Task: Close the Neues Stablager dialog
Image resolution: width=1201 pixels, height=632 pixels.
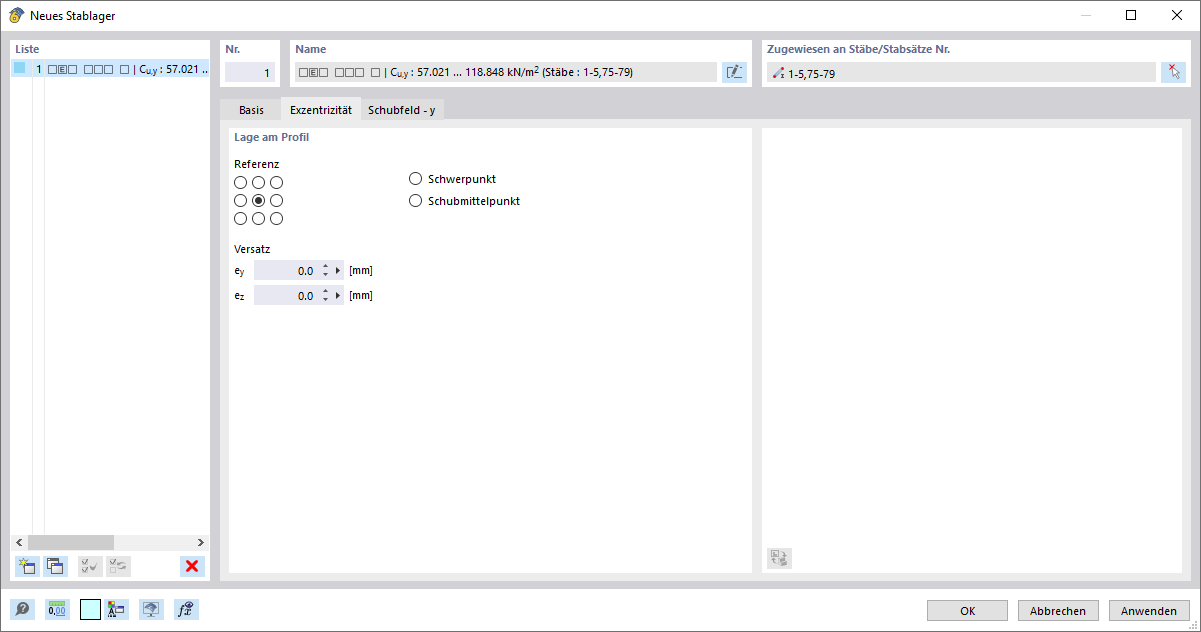Action: point(1176,15)
